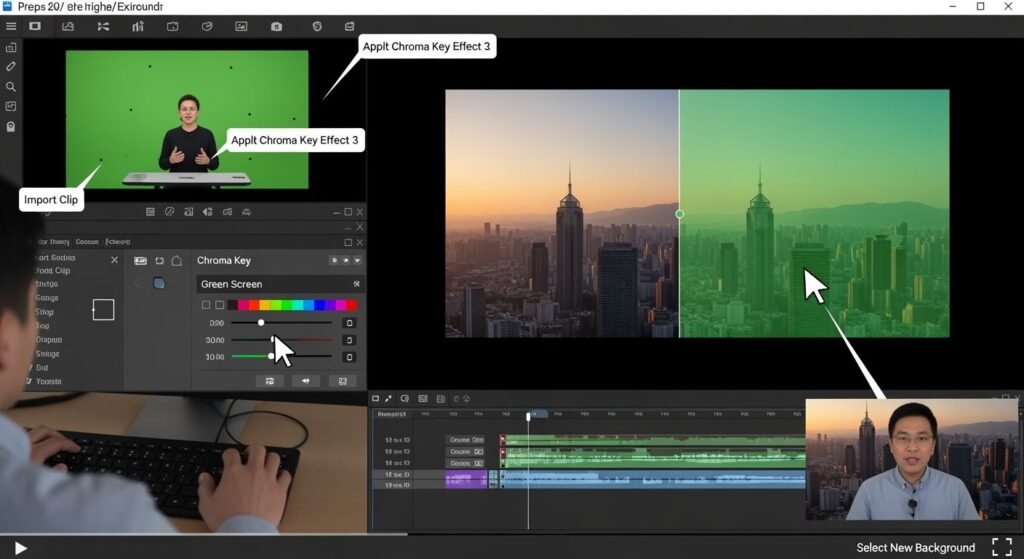
Task: Click the presenter webcam thumbnail
Action: coord(912,460)
